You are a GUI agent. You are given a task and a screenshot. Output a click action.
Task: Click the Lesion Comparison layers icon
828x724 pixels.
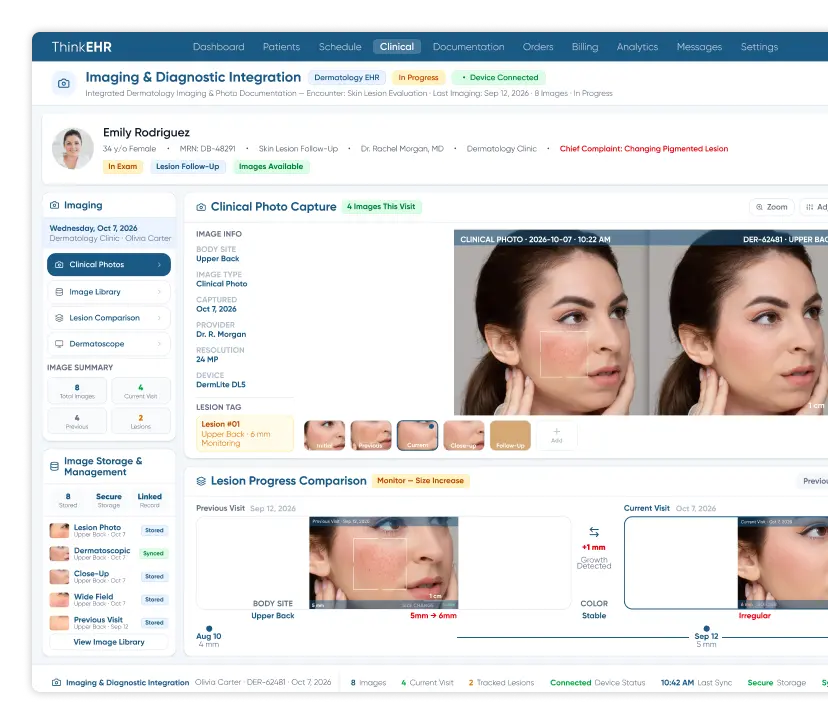click(59, 318)
